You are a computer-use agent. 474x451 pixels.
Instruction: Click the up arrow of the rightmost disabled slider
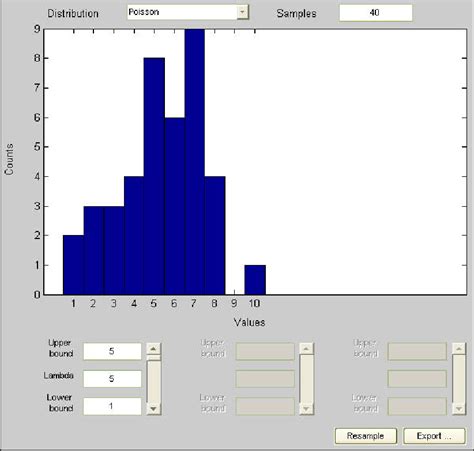coord(459,349)
